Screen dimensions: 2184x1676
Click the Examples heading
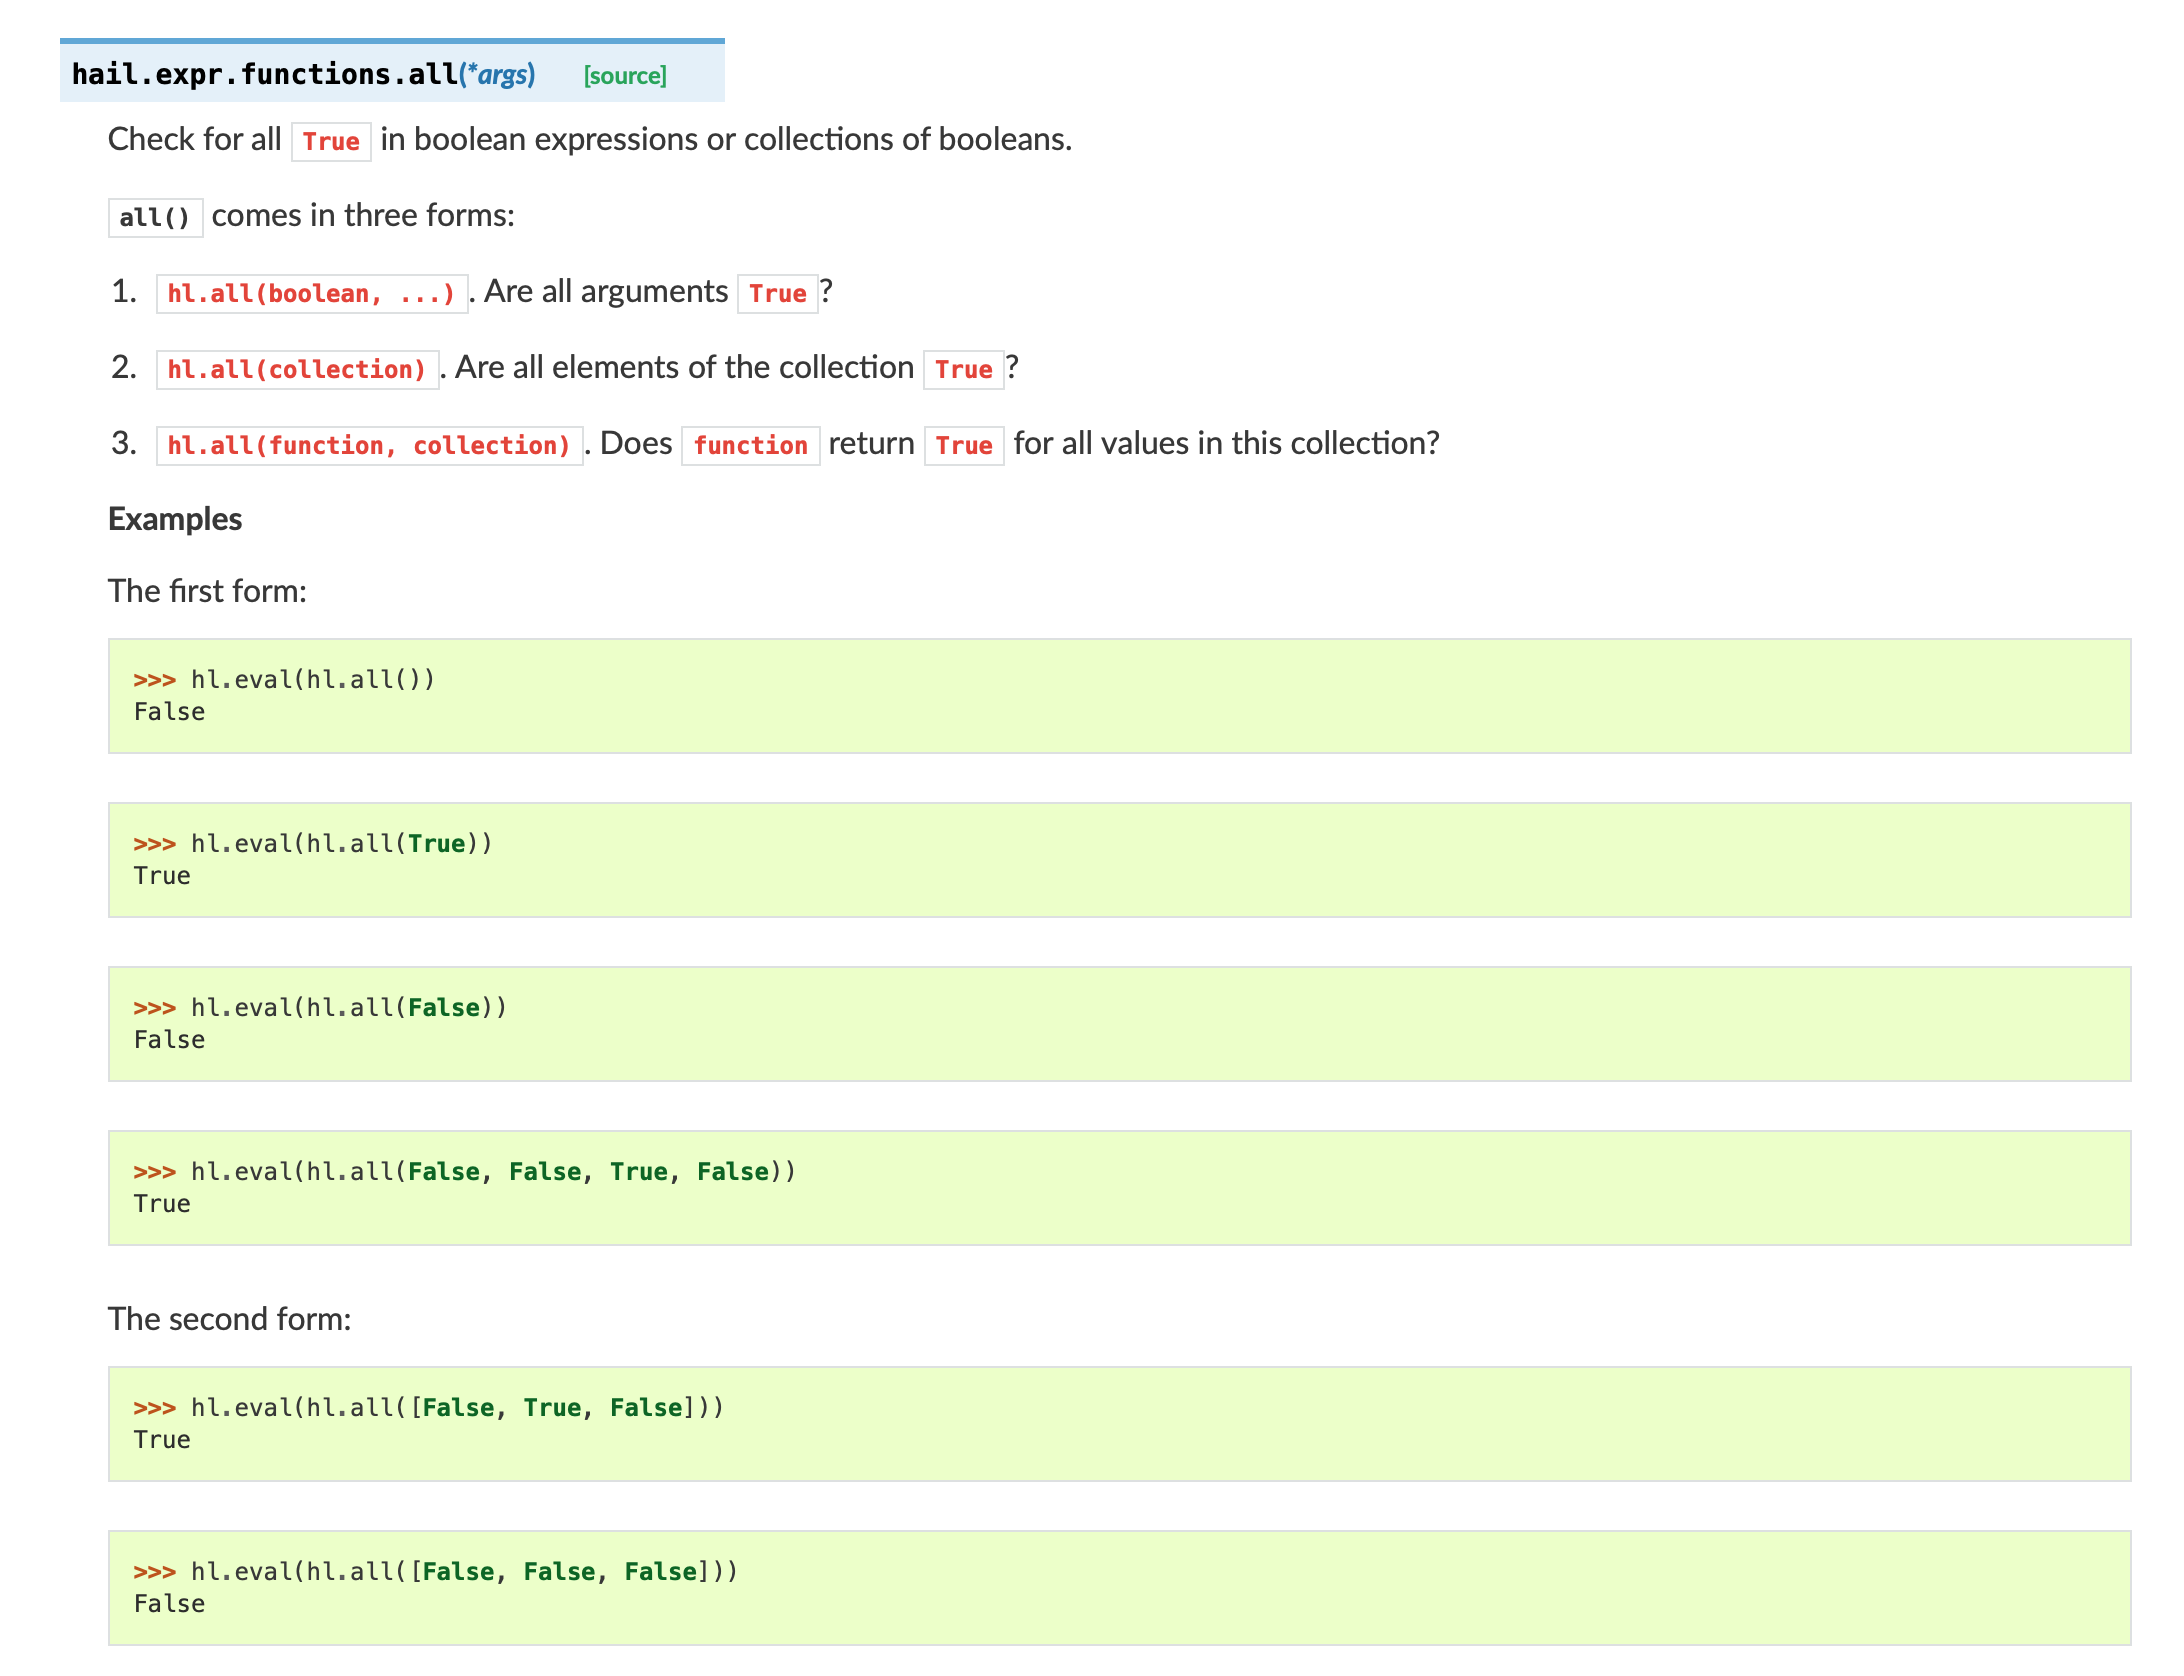pyautogui.click(x=175, y=519)
